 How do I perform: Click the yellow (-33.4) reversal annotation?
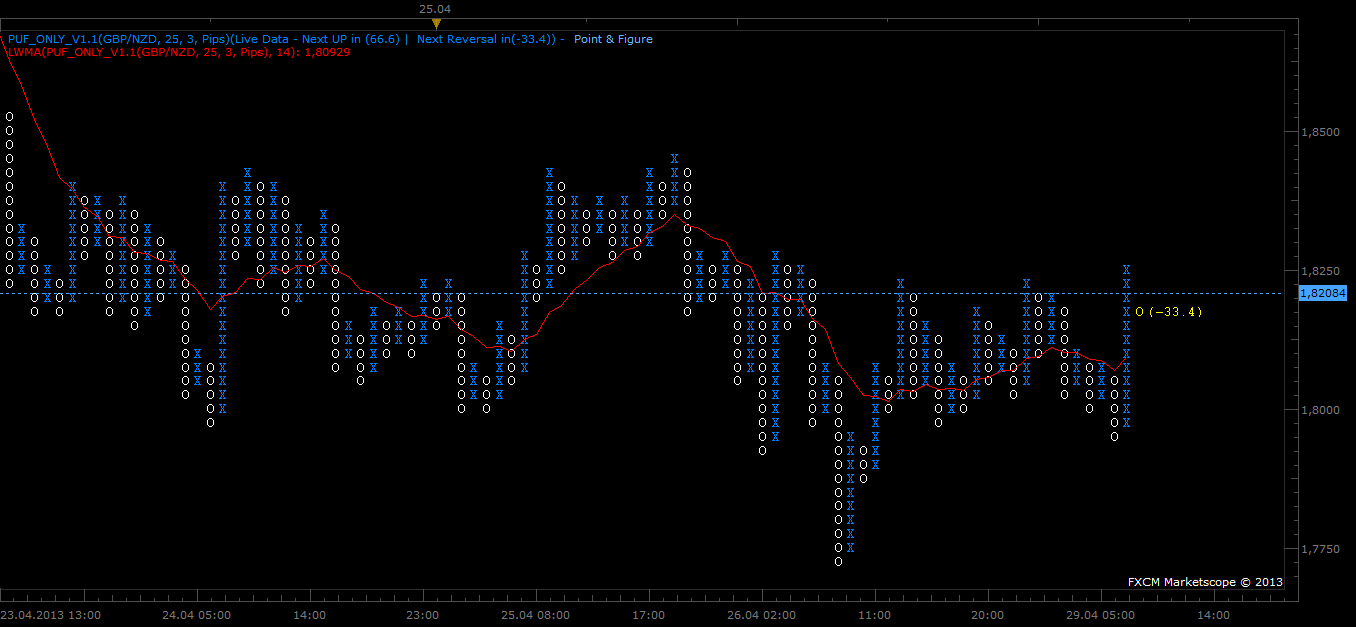pos(1175,312)
